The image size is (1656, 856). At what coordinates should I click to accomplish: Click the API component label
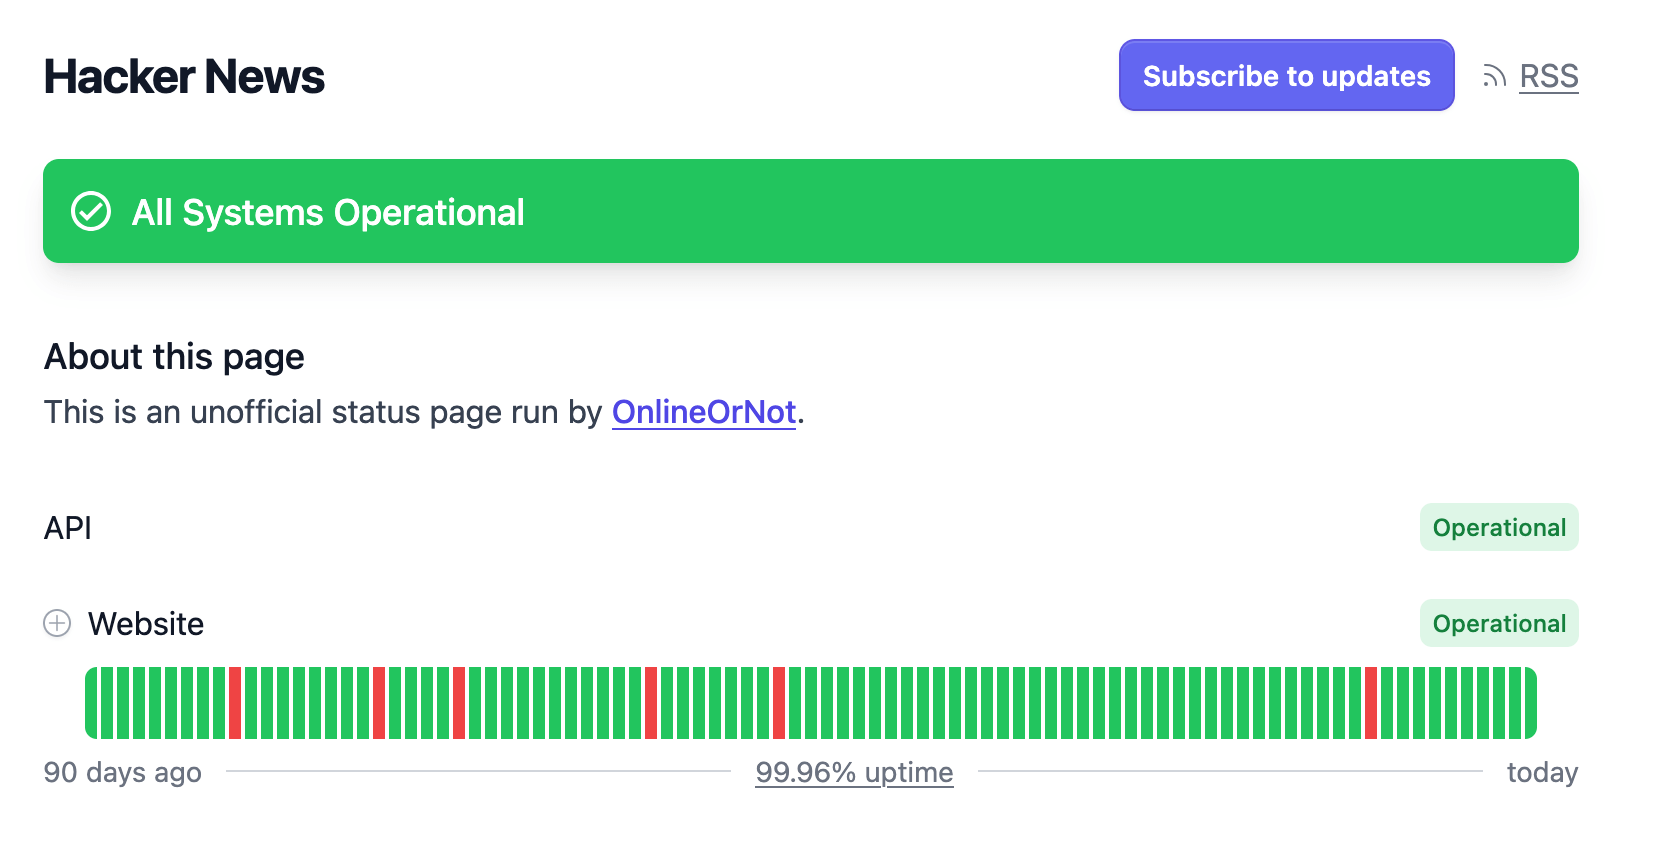pos(68,528)
